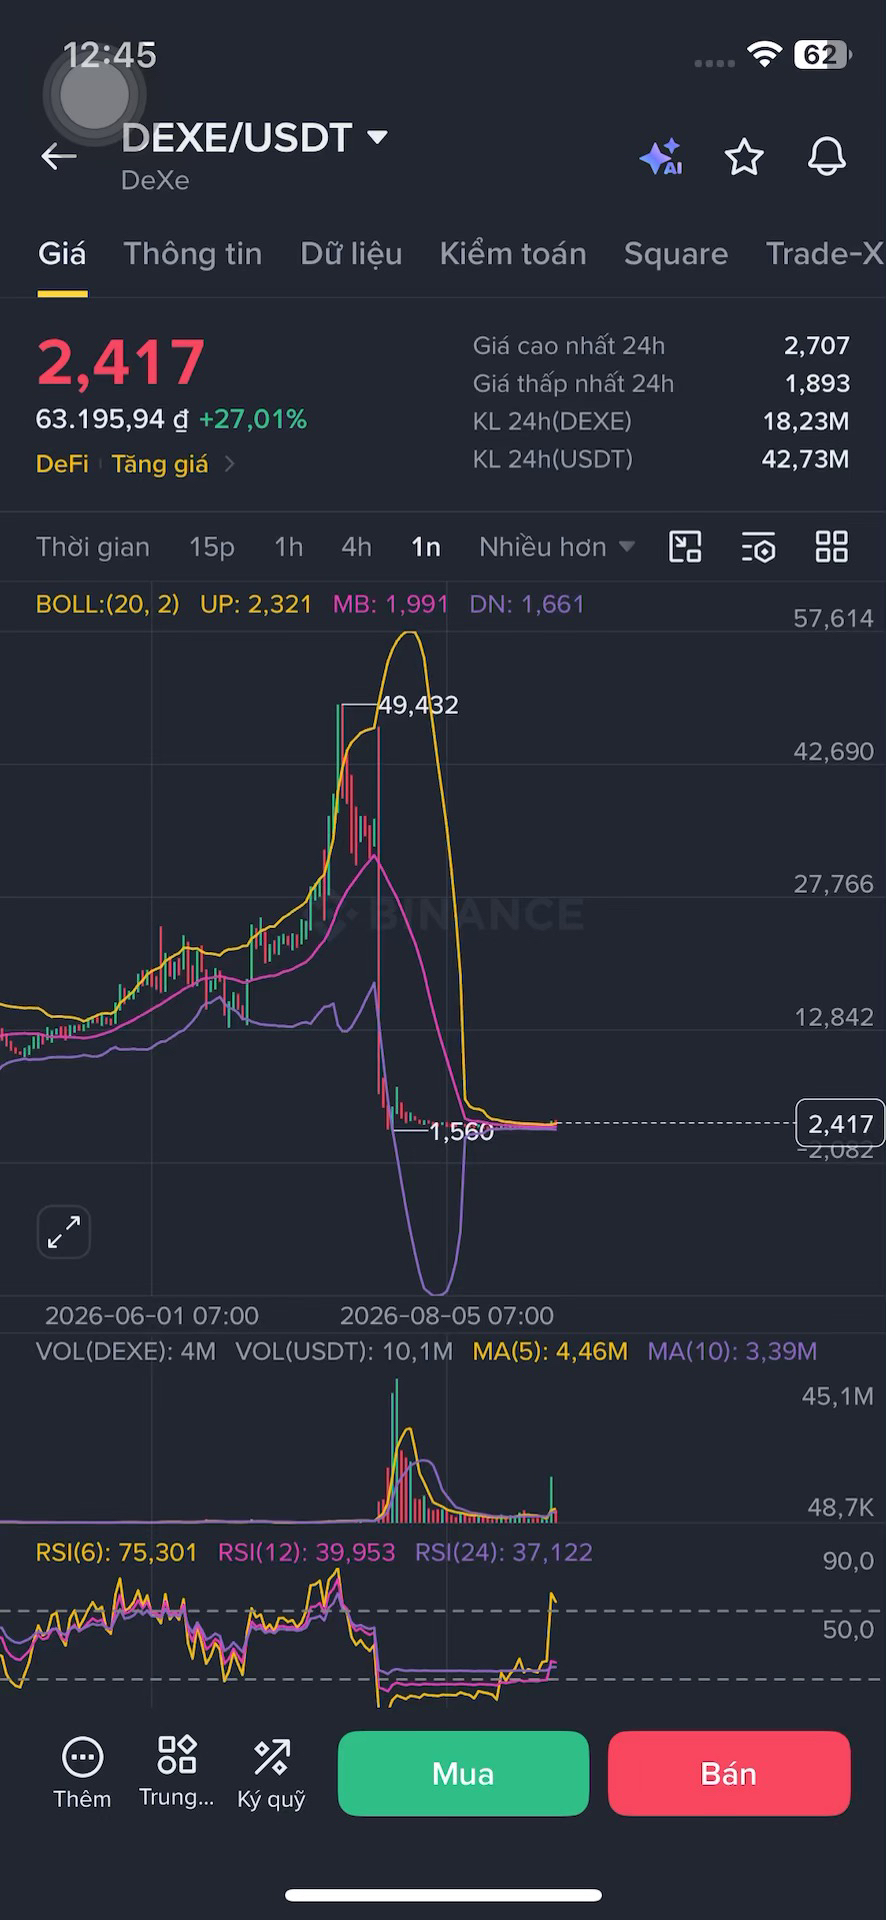Screen dimensions: 886x1920
Task: Tap the red Bán sell button
Action: pos(729,1773)
